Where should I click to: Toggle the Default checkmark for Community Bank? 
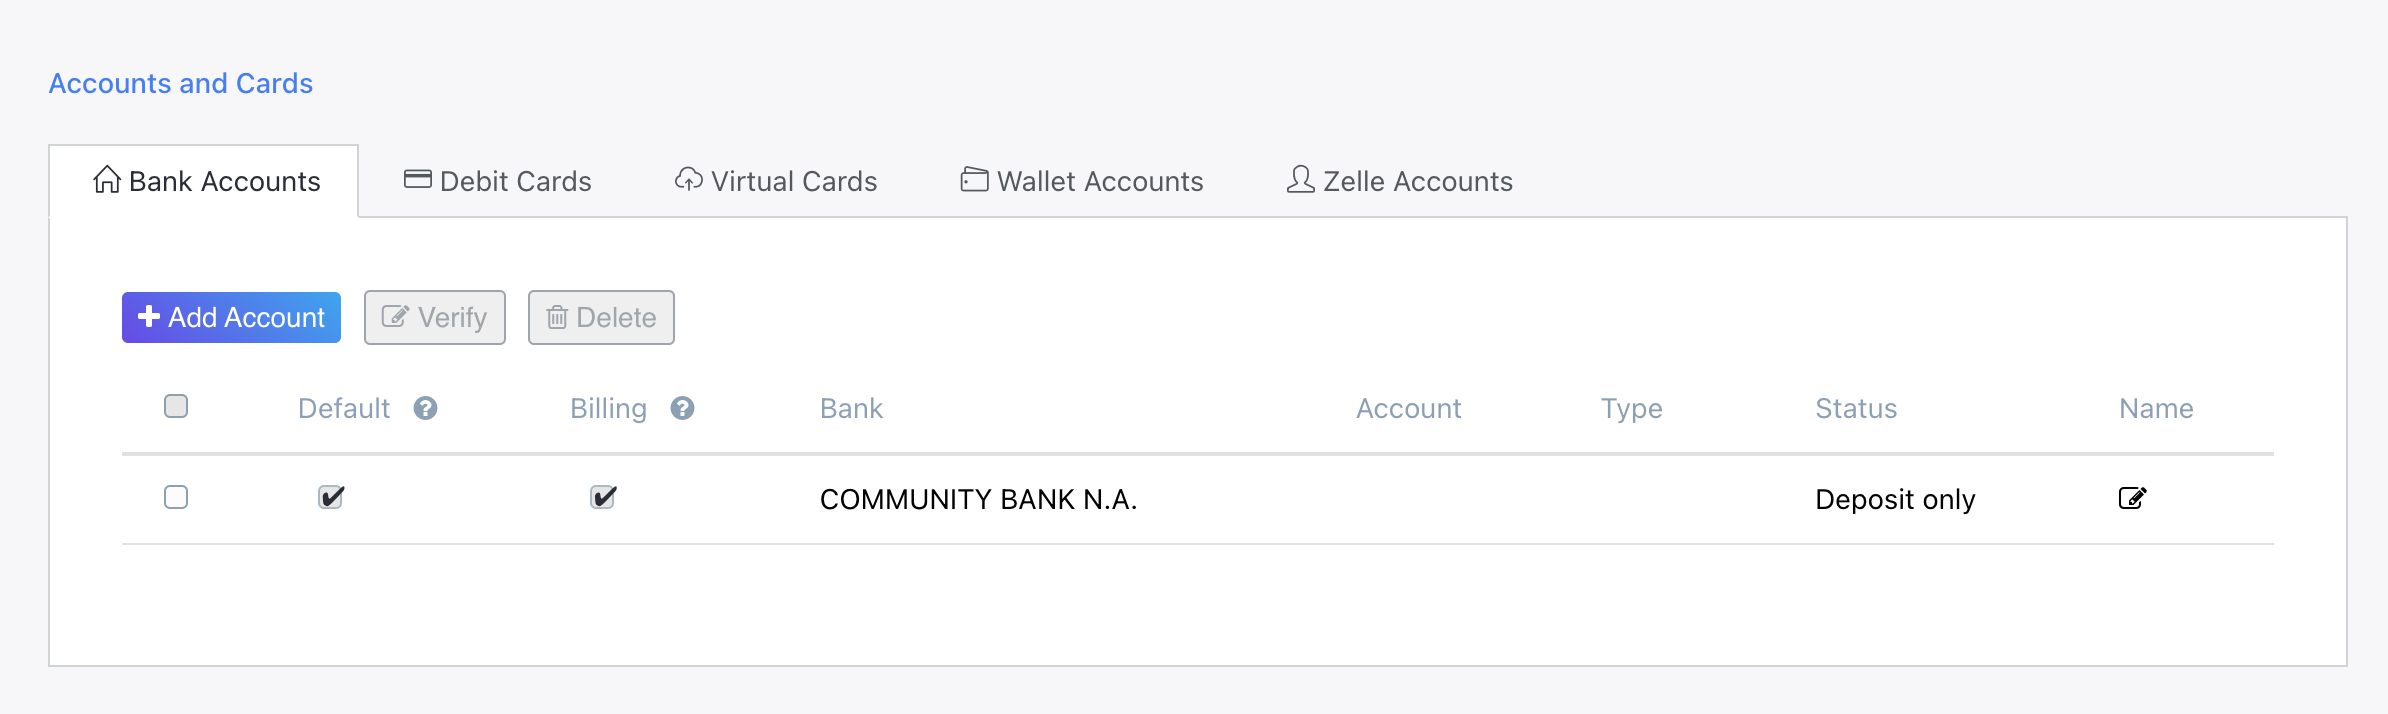[x=331, y=497]
